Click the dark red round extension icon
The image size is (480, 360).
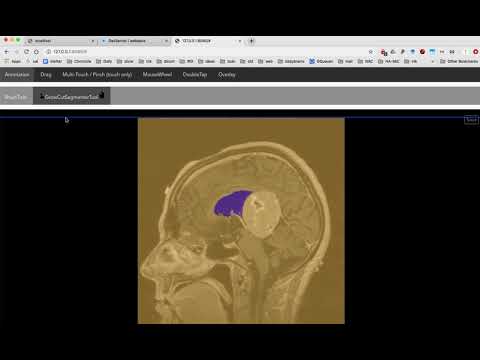(x=422, y=52)
